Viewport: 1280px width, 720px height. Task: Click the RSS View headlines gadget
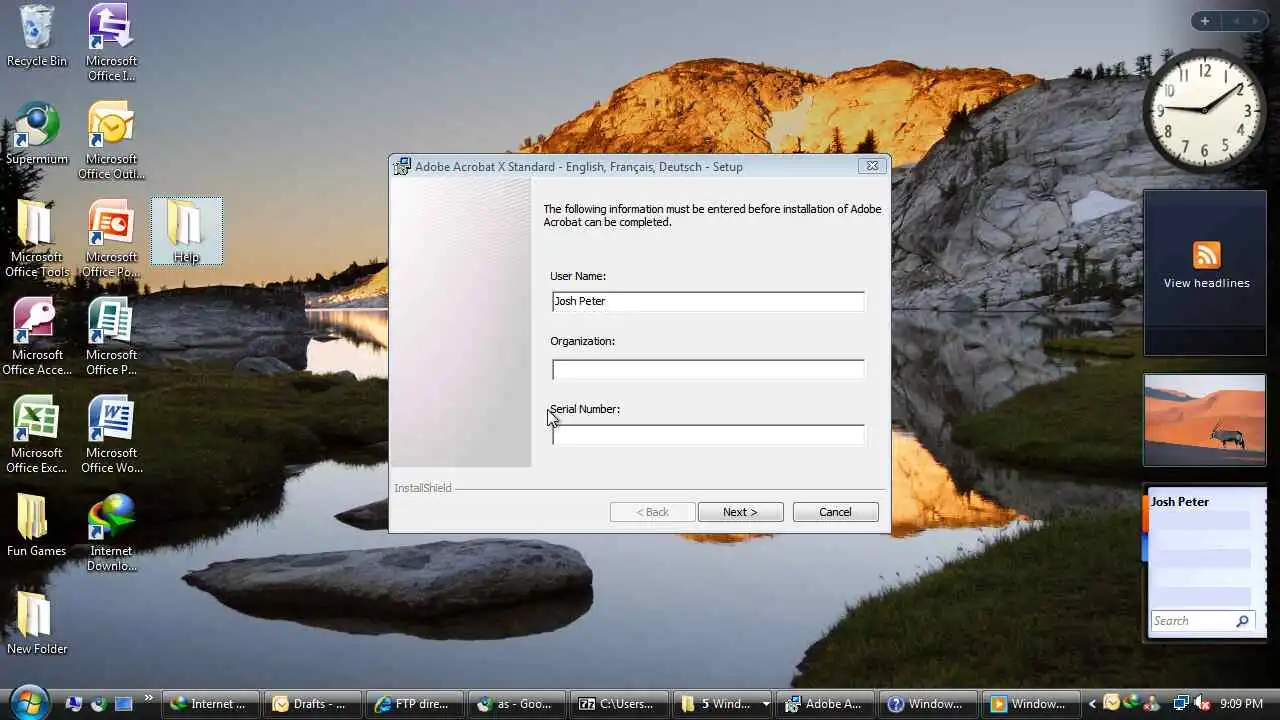(x=1205, y=273)
